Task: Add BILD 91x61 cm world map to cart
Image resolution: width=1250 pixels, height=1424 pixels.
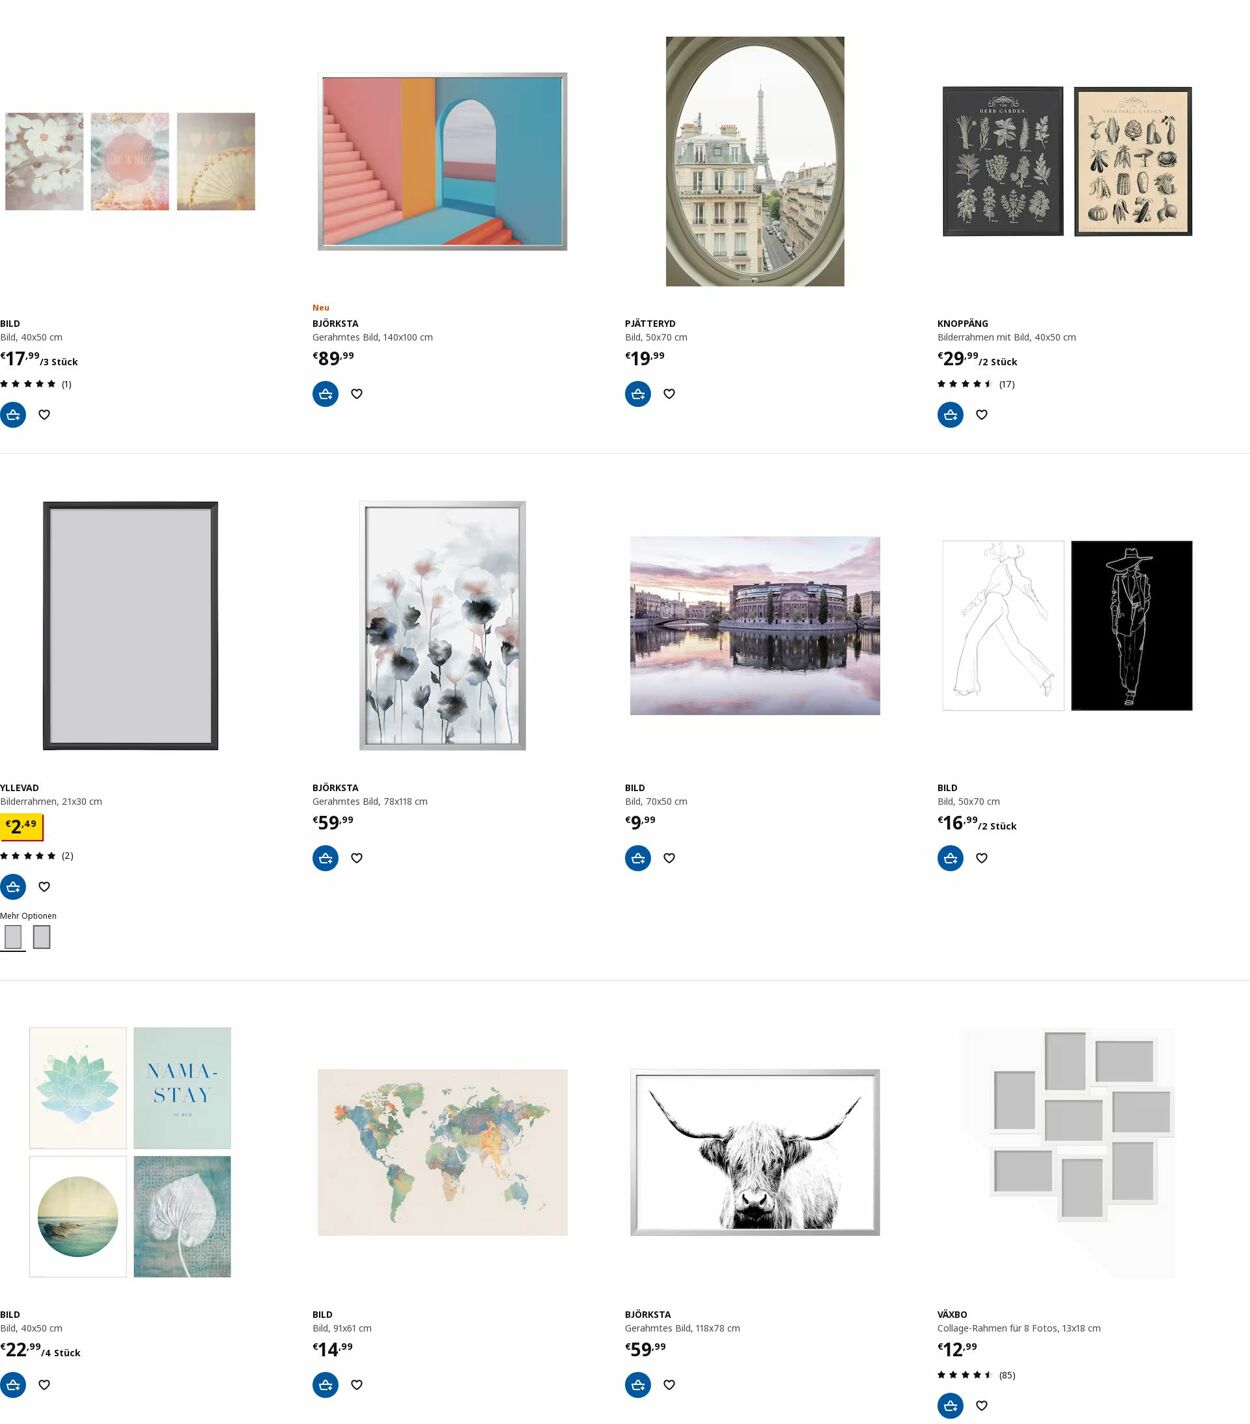Action: 325,1385
